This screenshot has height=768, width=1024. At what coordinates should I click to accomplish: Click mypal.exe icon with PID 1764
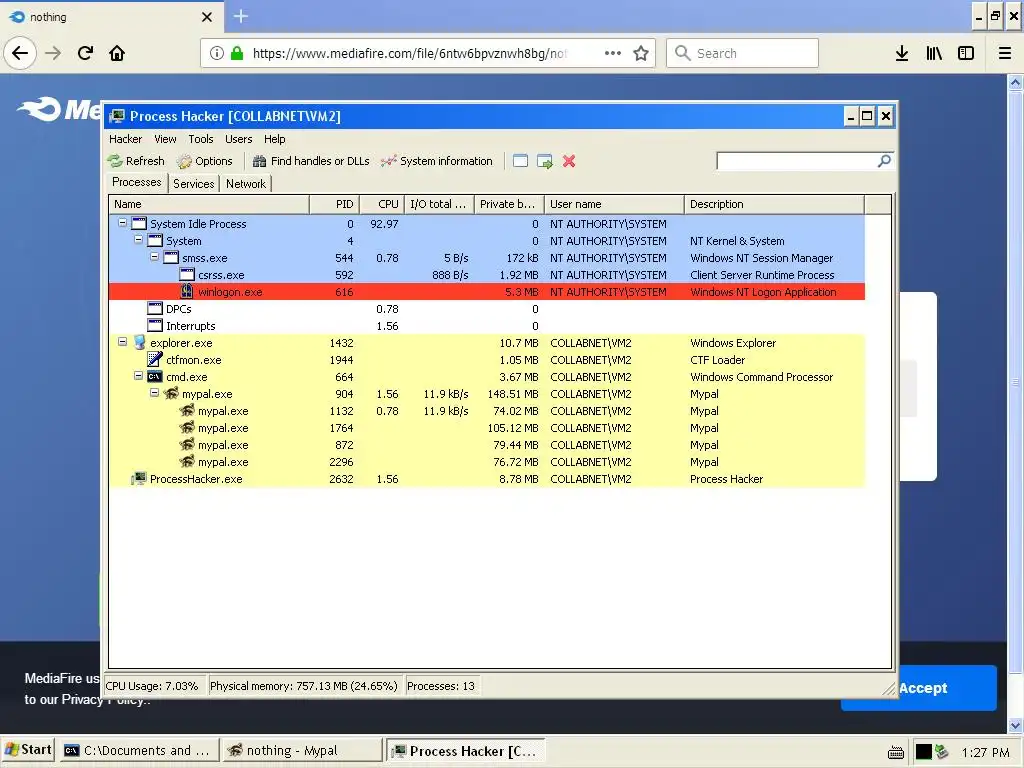(x=187, y=427)
